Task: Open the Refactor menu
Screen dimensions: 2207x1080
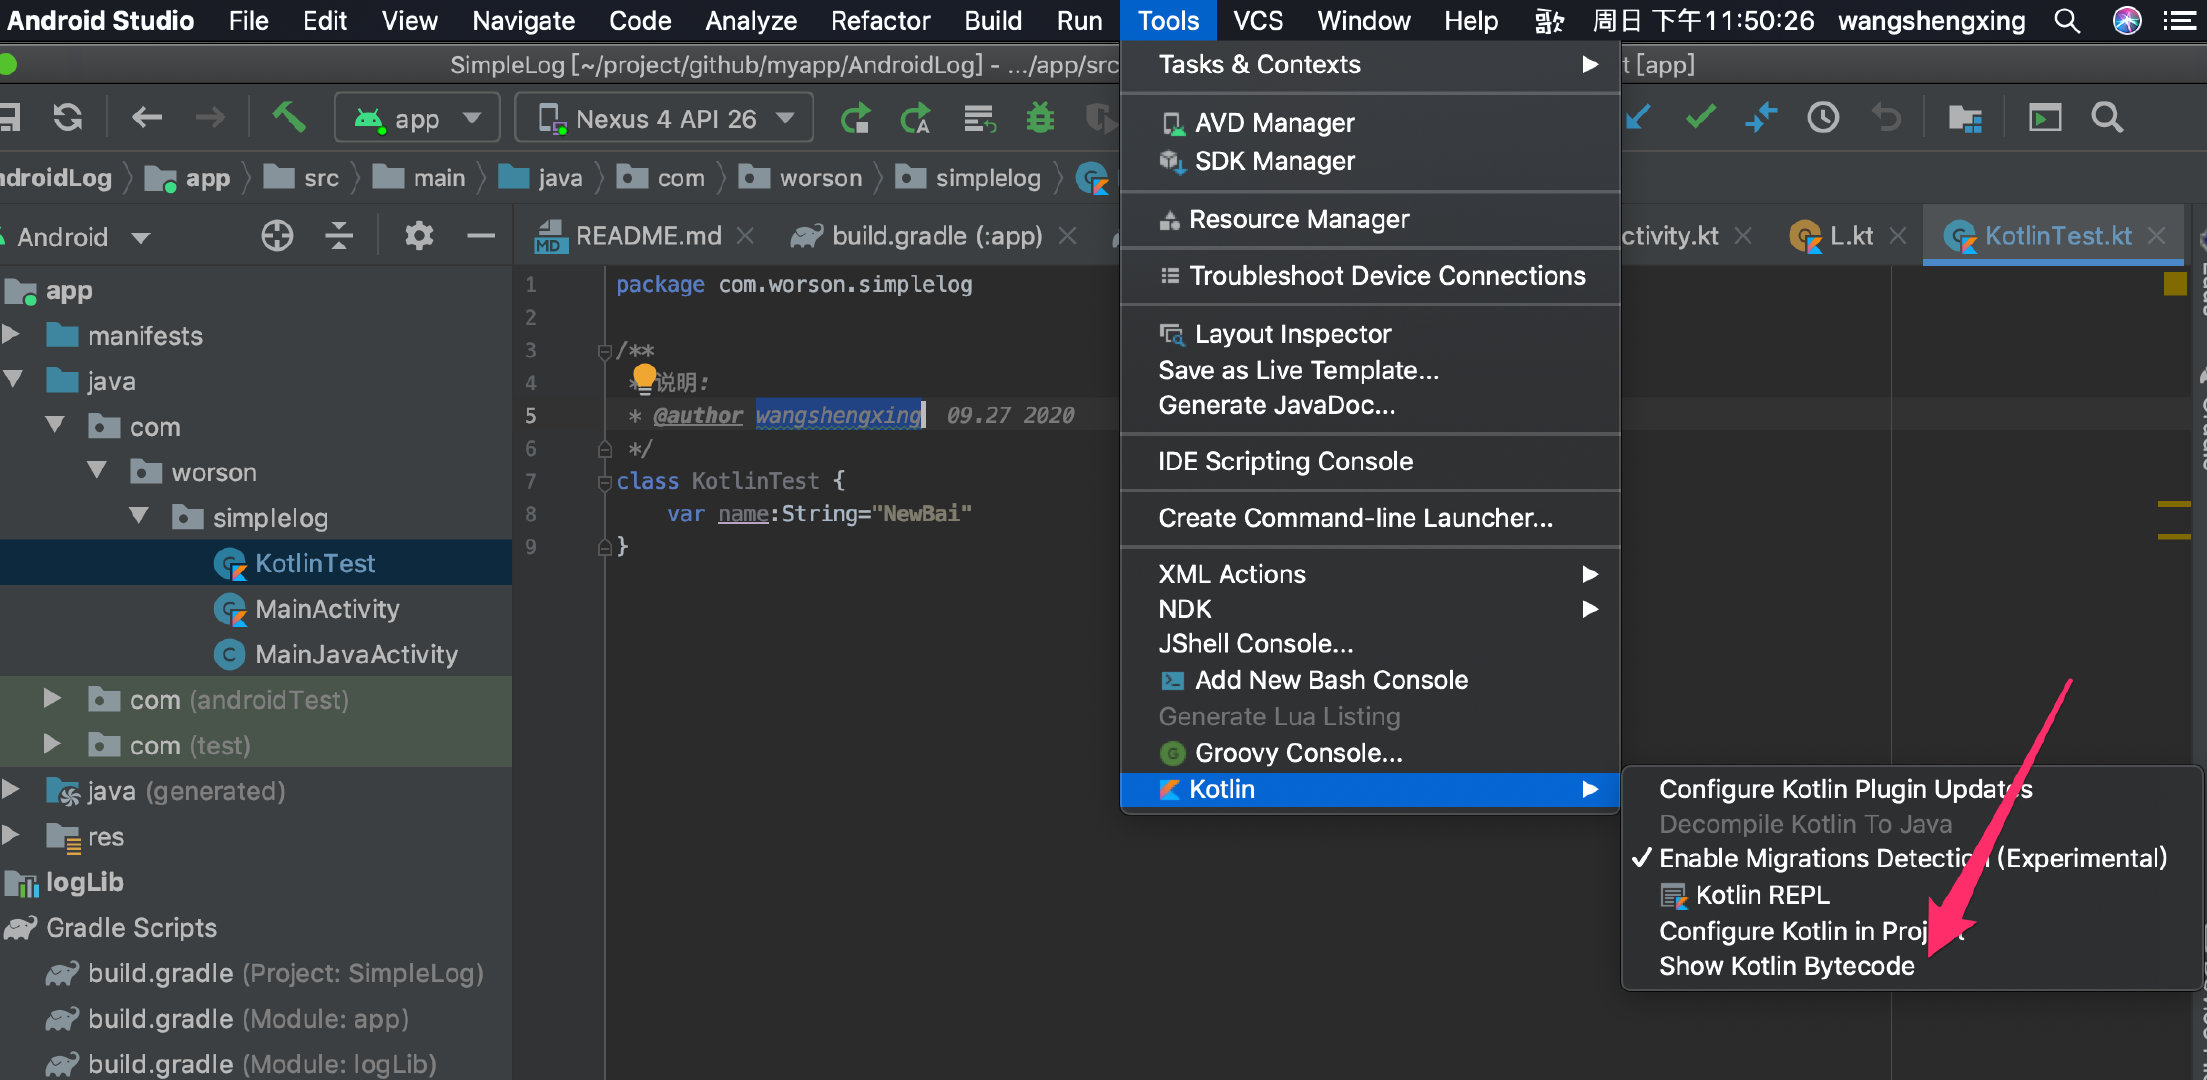Action: click(880, 20)
